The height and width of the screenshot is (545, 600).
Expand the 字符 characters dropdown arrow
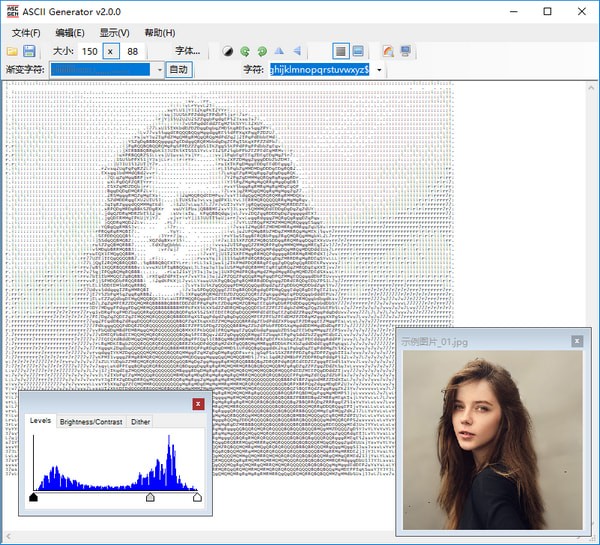(x=379, y=70)
